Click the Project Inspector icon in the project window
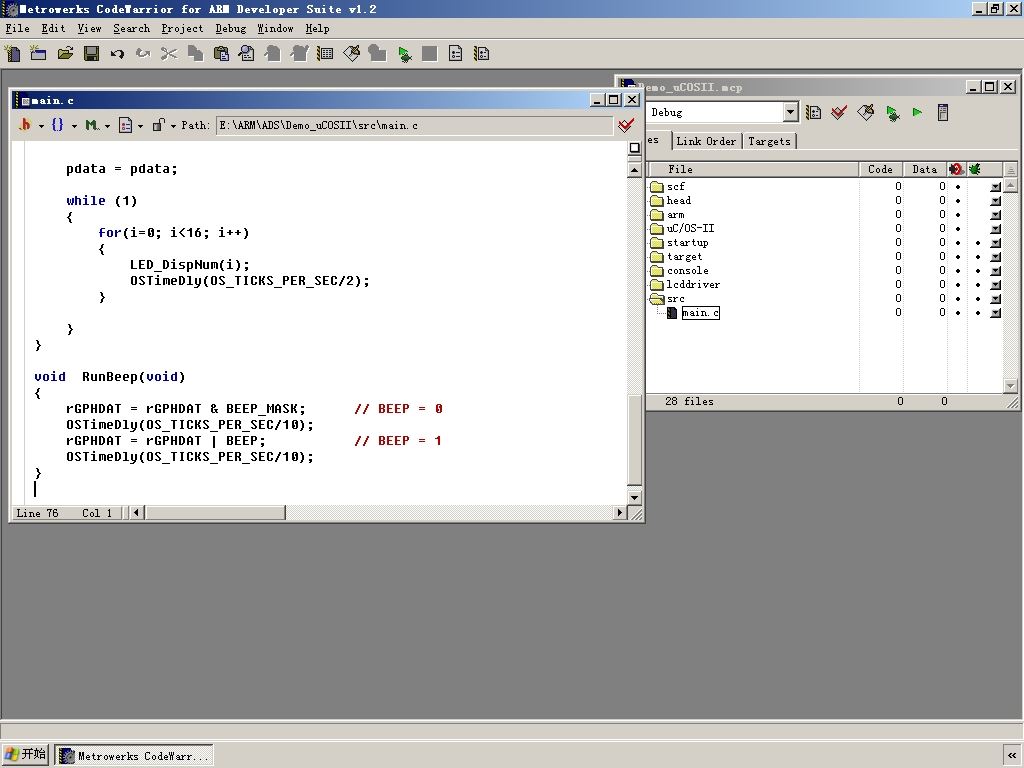The width and height of the screenshot is (1024, 768). tap(943, 112)
